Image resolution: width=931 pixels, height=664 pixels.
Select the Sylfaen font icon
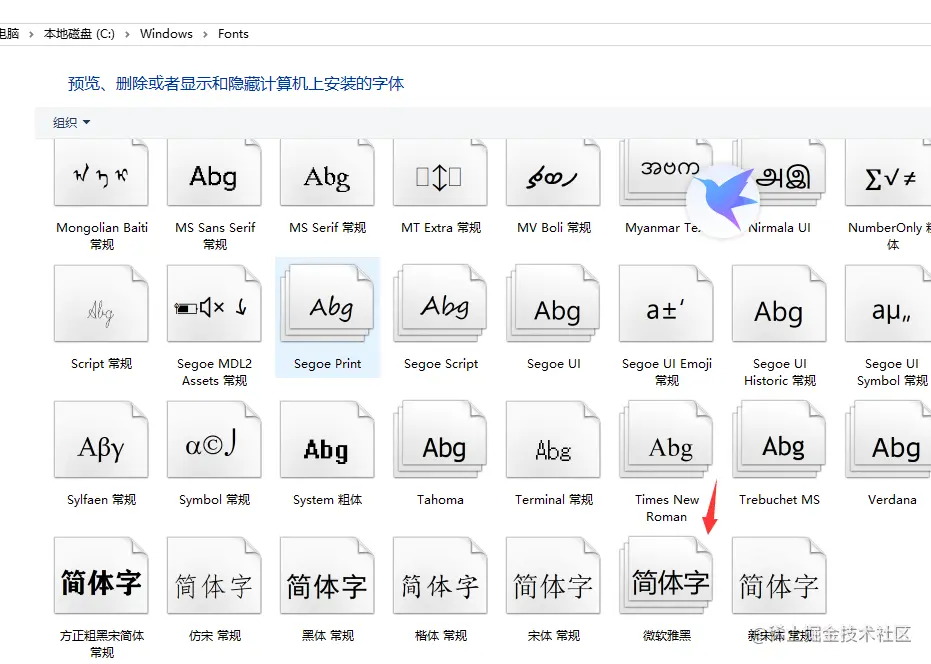coord(101,439)
